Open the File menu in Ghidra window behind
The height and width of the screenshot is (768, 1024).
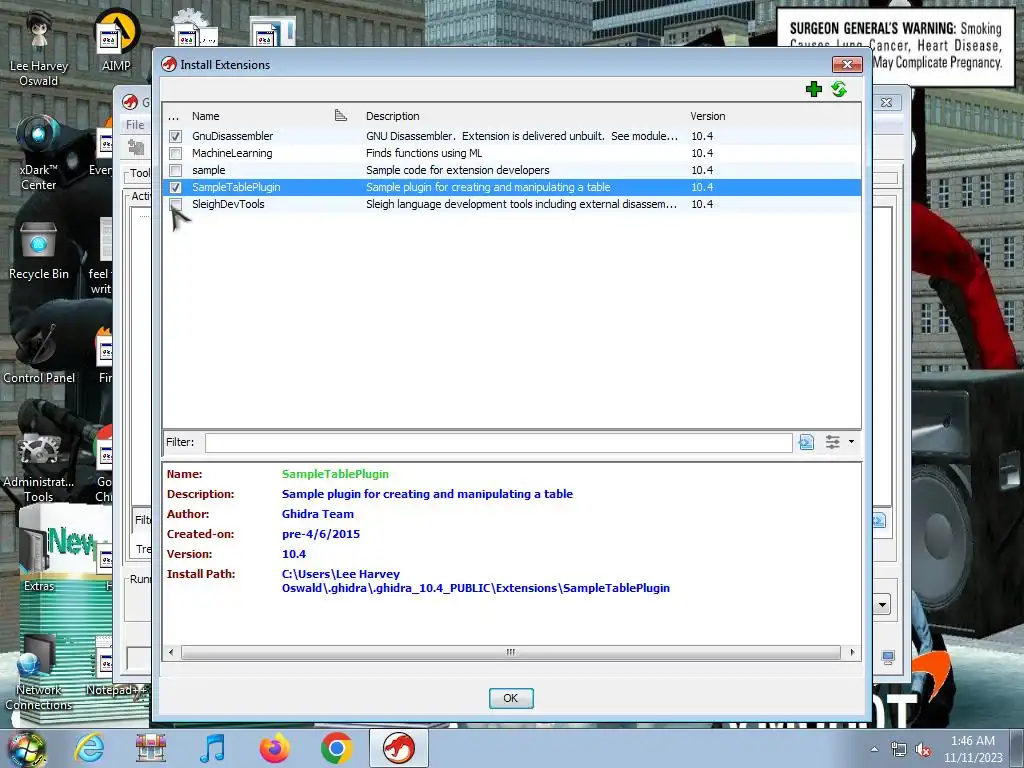[135, 125]
